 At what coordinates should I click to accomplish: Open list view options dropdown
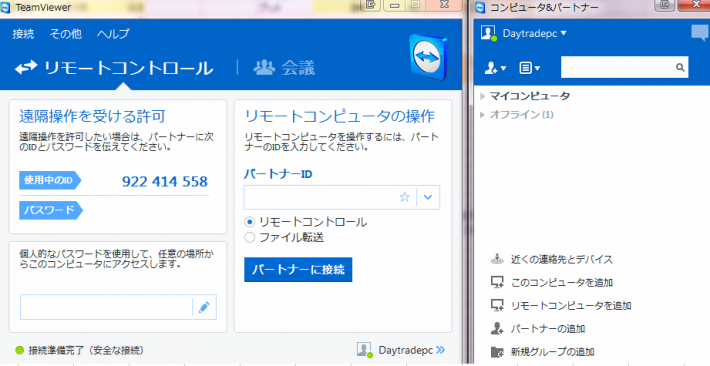529,68
